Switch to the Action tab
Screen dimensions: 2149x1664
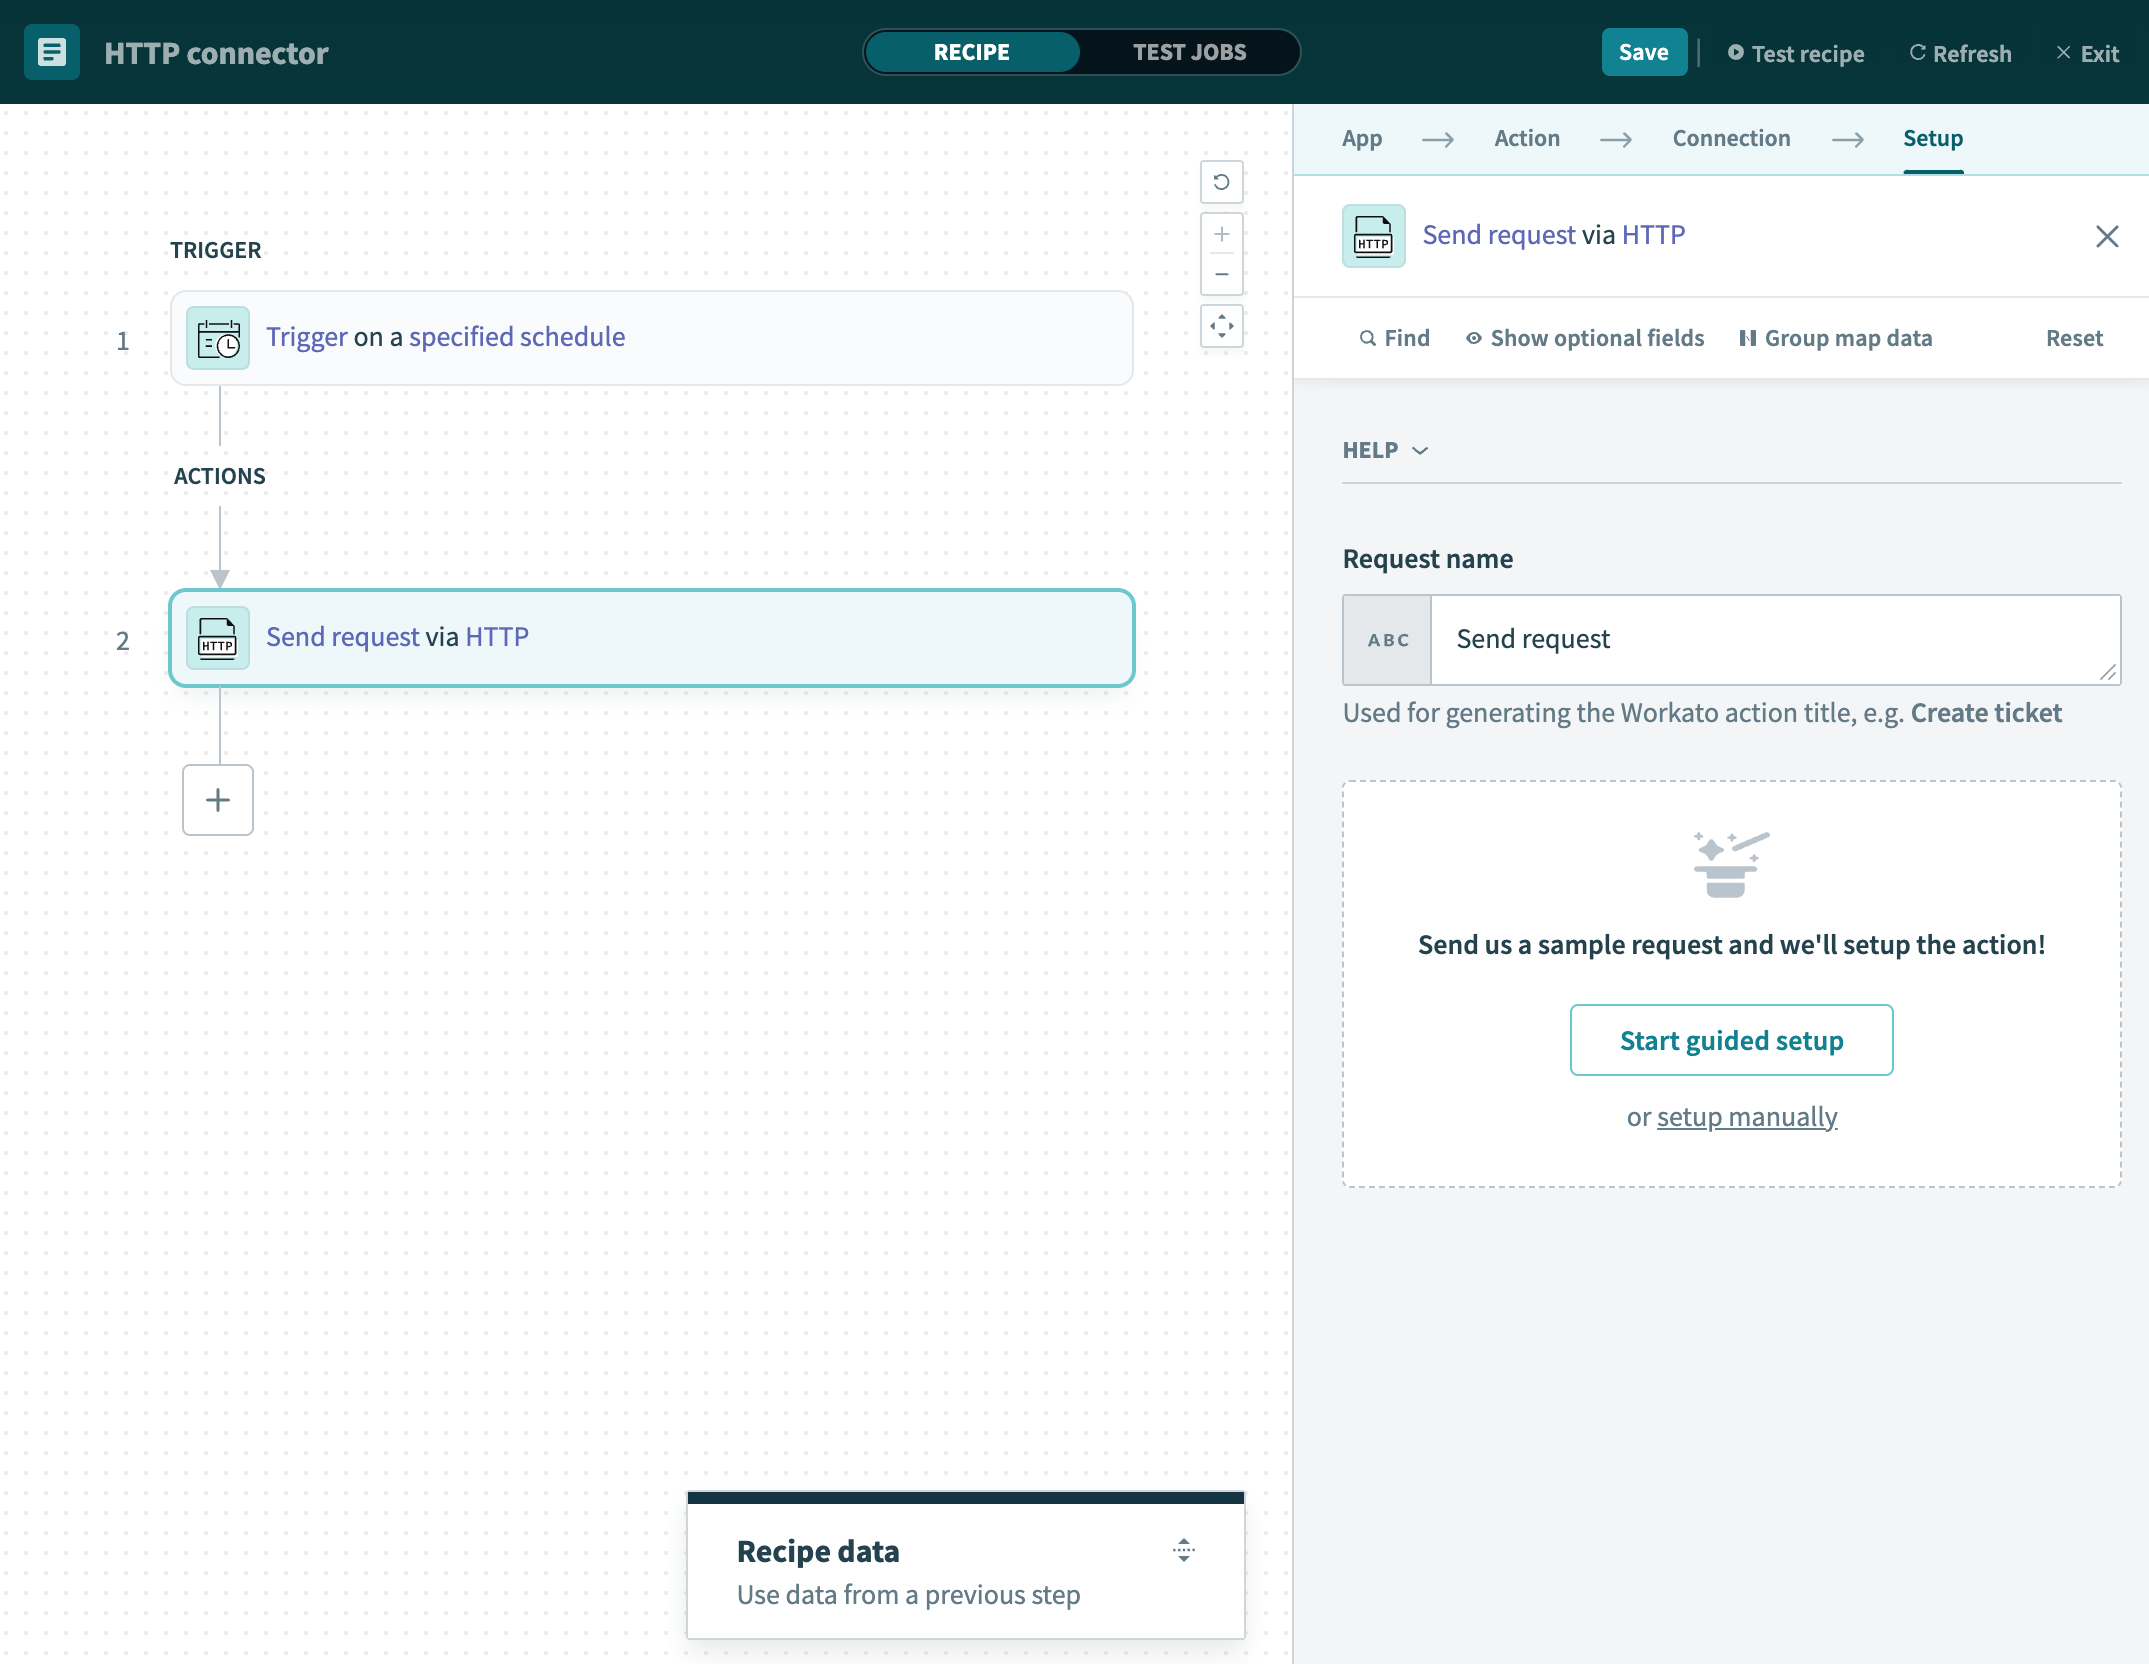[1526, 136]
